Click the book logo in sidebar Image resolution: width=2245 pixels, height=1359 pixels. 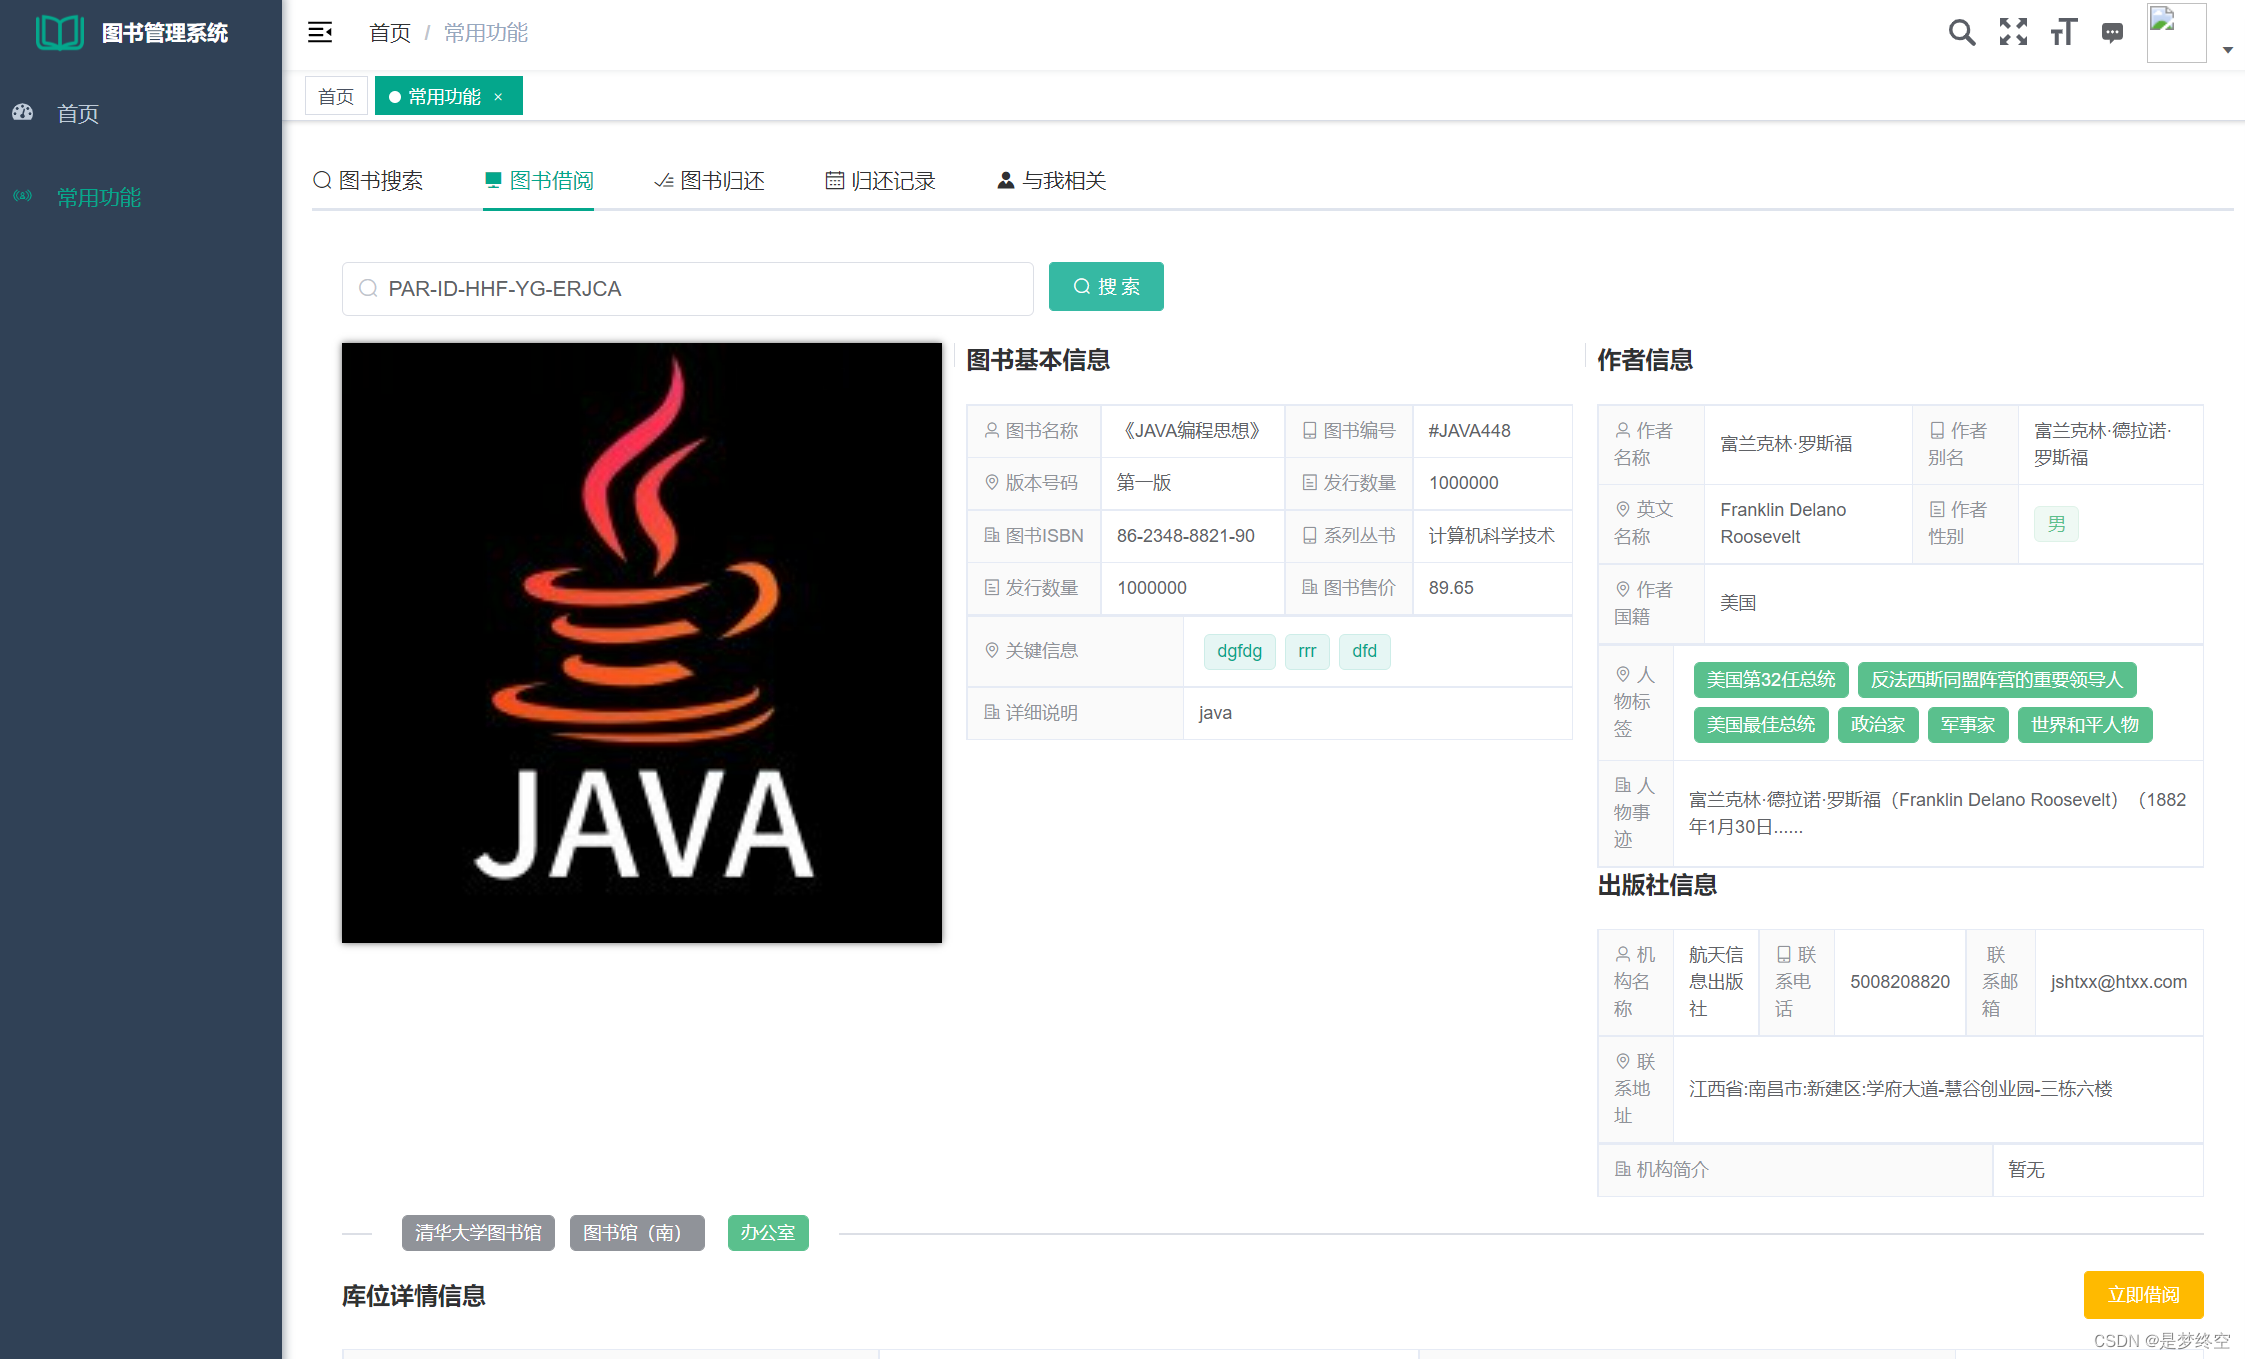click(59, 33)
